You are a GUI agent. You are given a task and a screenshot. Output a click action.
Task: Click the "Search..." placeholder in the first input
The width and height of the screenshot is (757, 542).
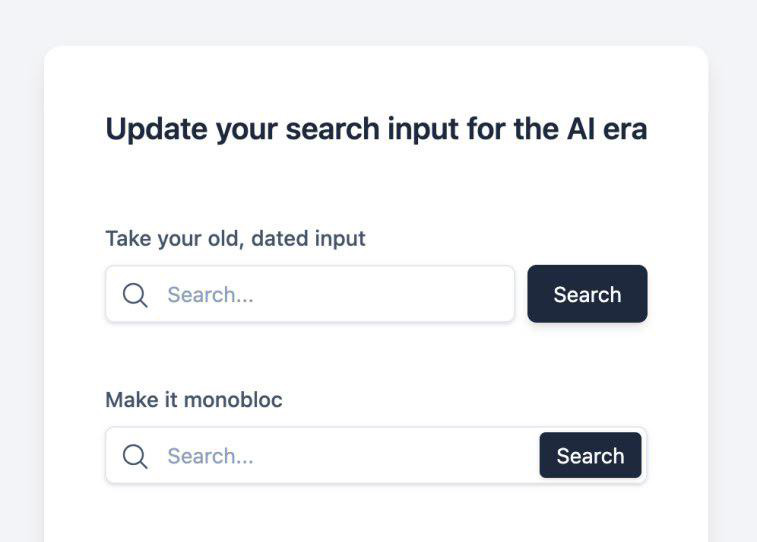pyautogui.click(x=210, y=295)
